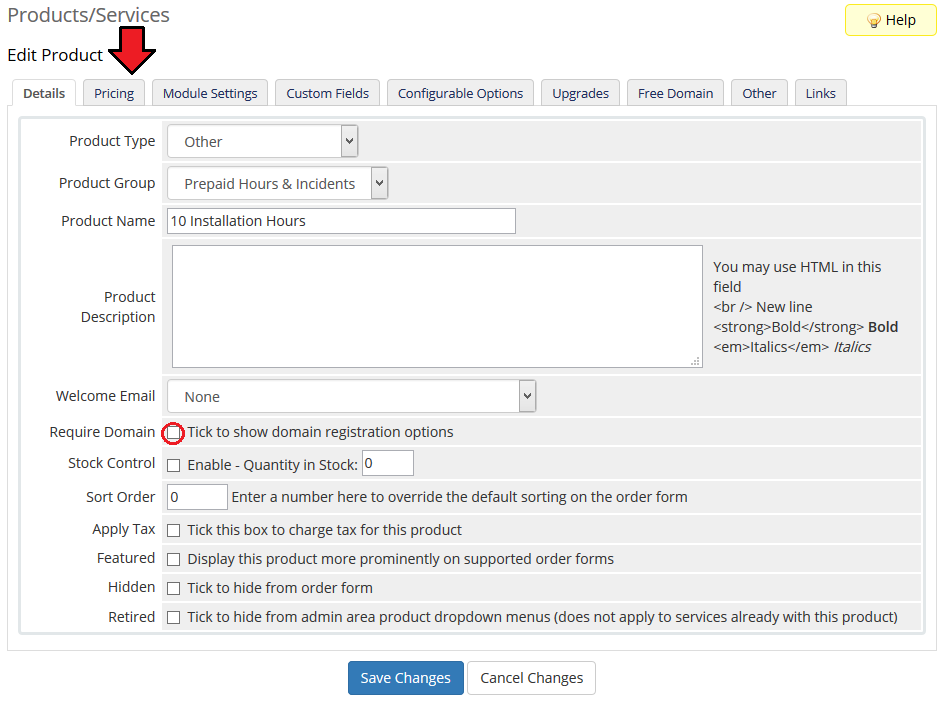The width and height of the screenshot is (947, 705).
Task: Click the Quantity in Stock field
Action: point(388,463)
